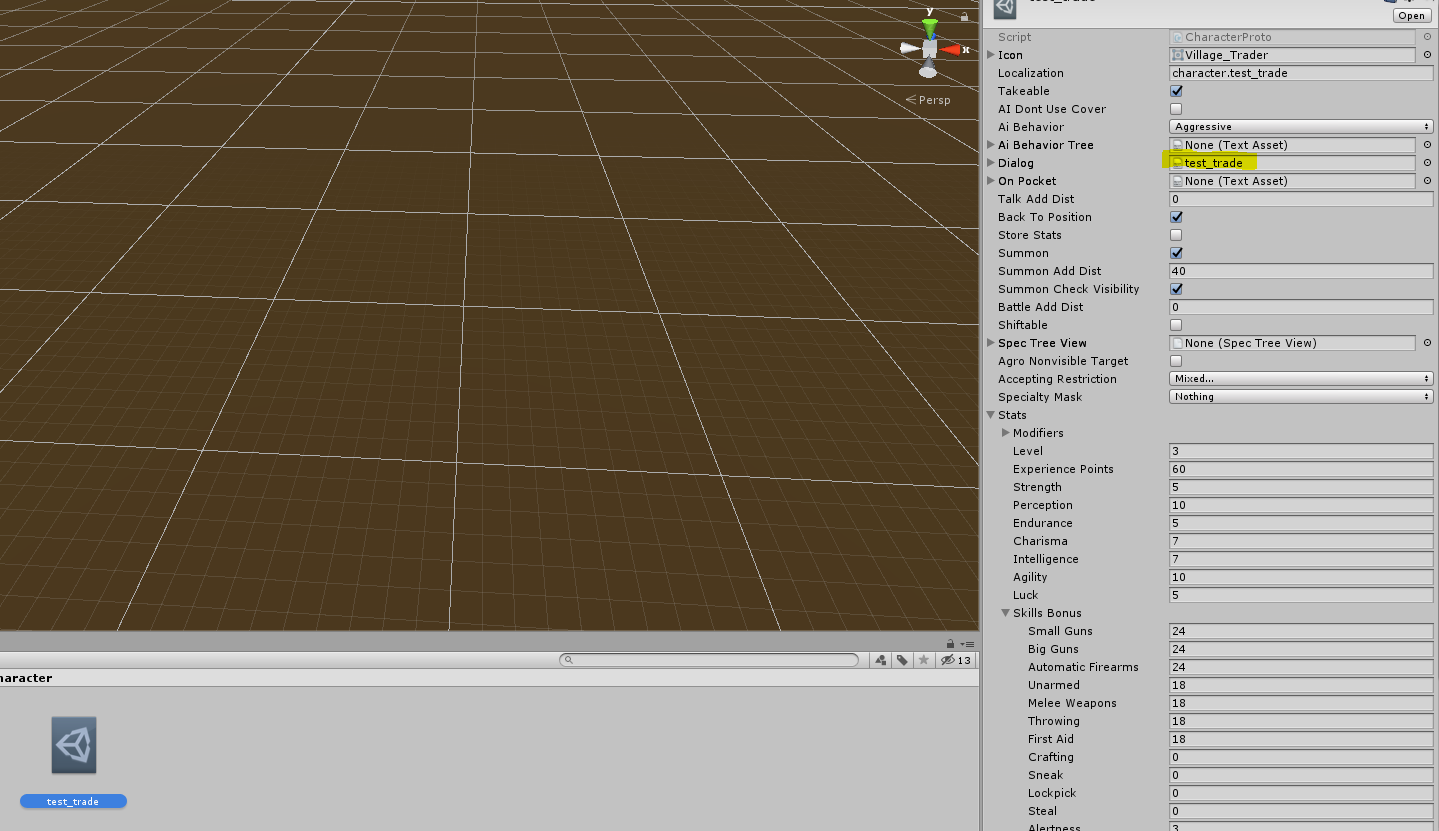Screen dimensions: 1439x831
Task: Enable the Agro Nonvisible Target checkbox
Action: (x=1176, y=361)
